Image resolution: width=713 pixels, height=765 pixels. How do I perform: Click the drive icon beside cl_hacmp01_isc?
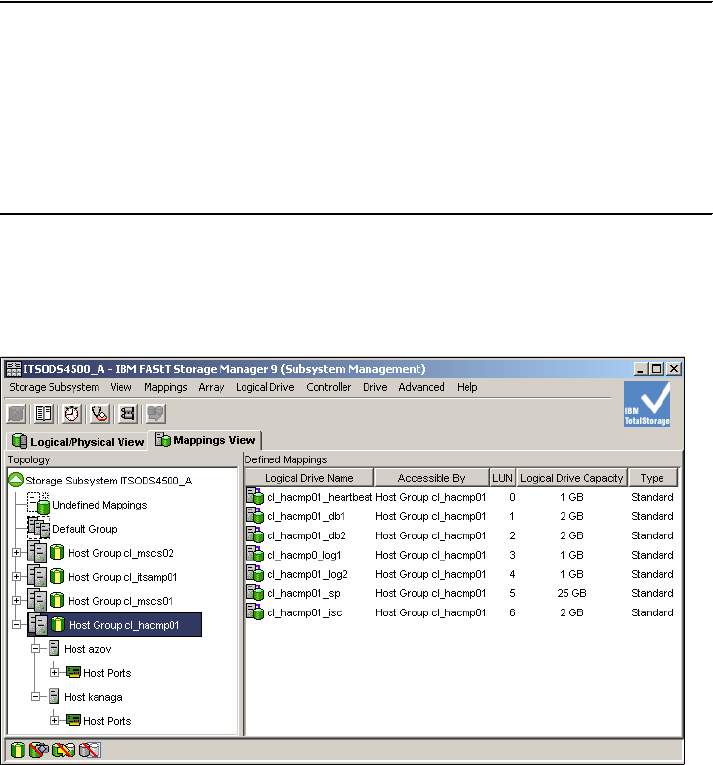pos(255,612)
